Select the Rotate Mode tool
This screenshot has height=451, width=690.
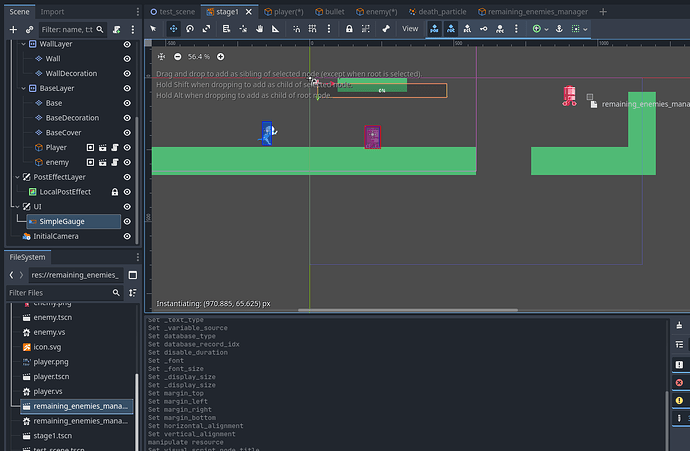coord(190,29)
